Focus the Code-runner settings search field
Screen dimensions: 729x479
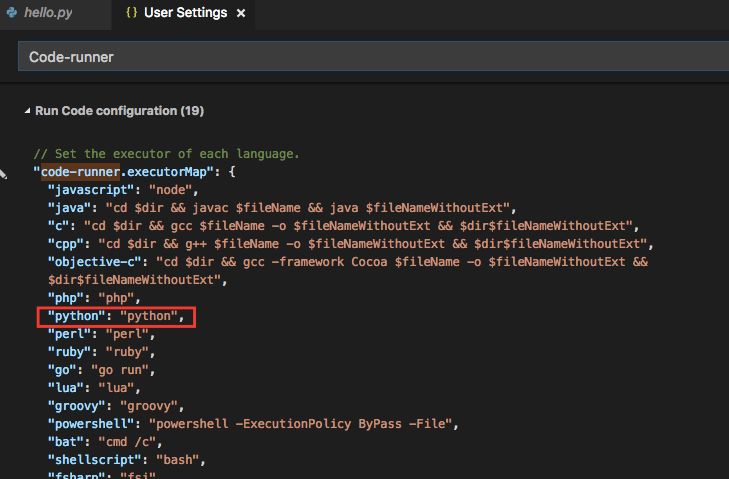pos(373,57)
